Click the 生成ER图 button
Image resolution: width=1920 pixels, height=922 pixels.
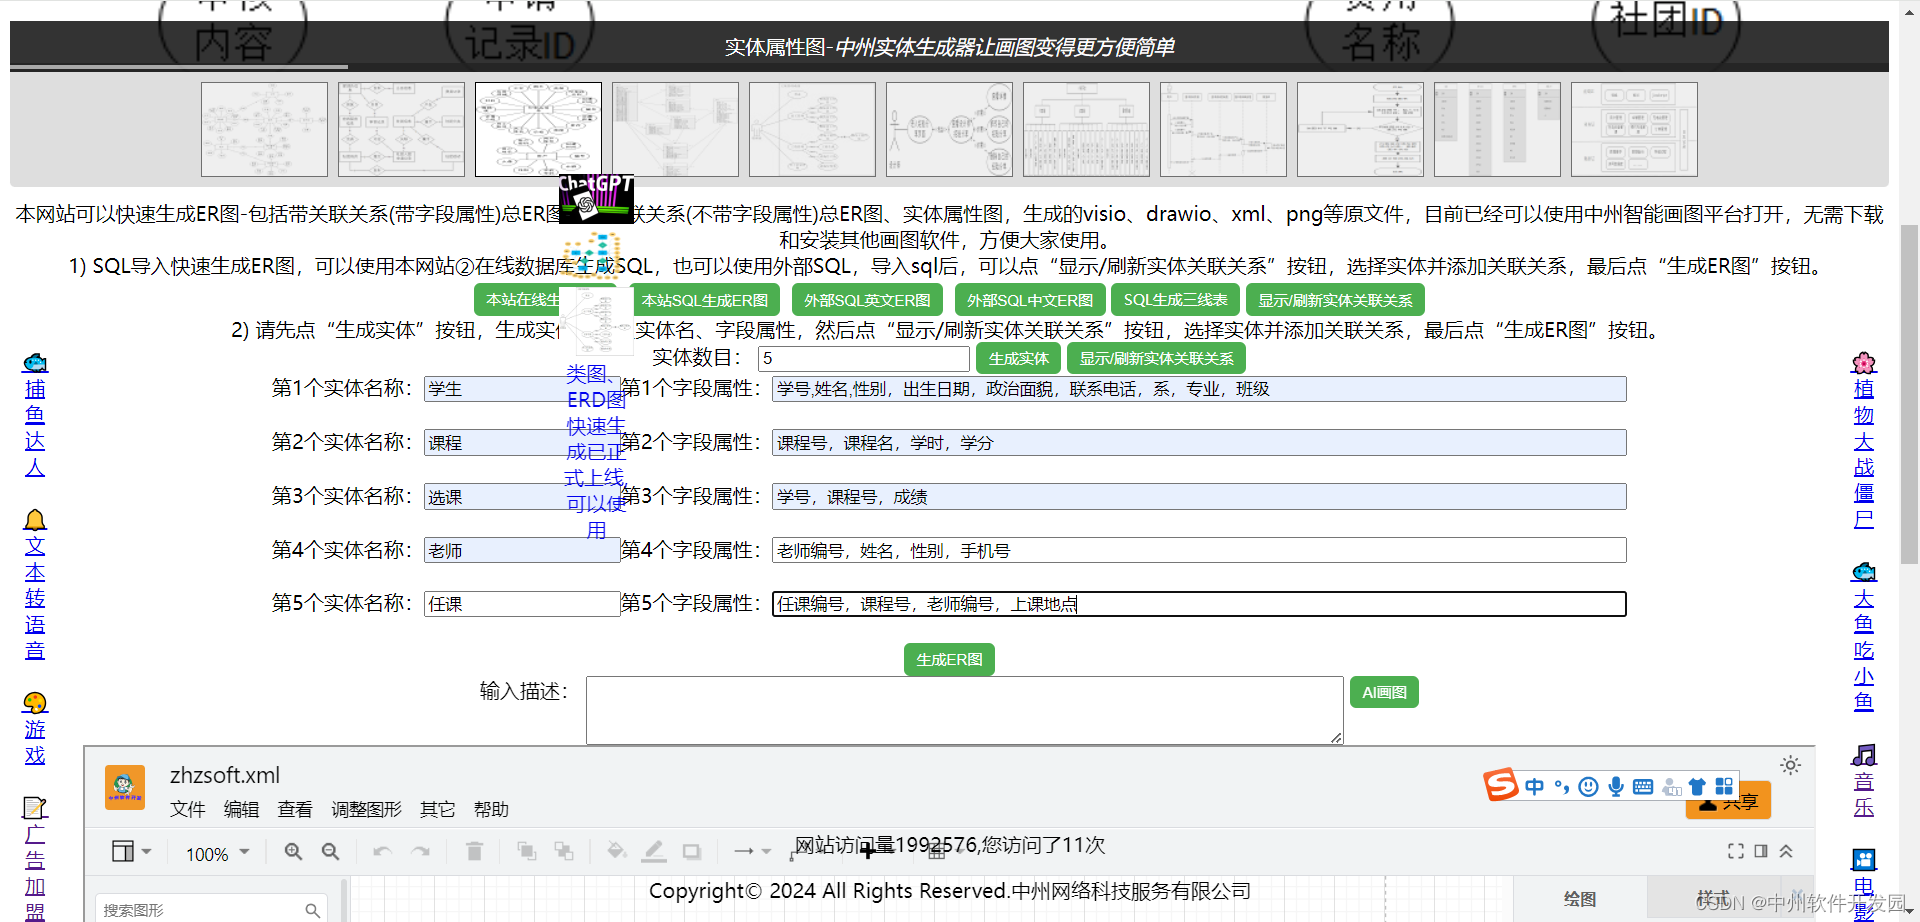click(x=949, y=660)
